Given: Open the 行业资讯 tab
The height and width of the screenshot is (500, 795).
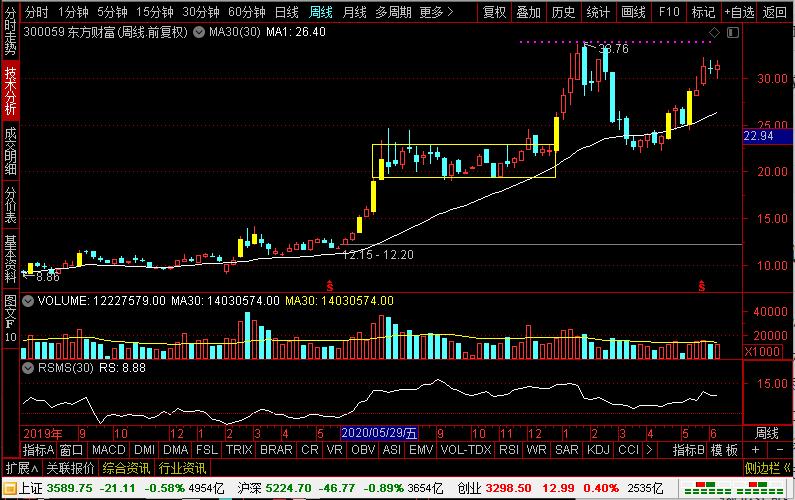Looking at the screenshot, I should click(x=182, y=468).
